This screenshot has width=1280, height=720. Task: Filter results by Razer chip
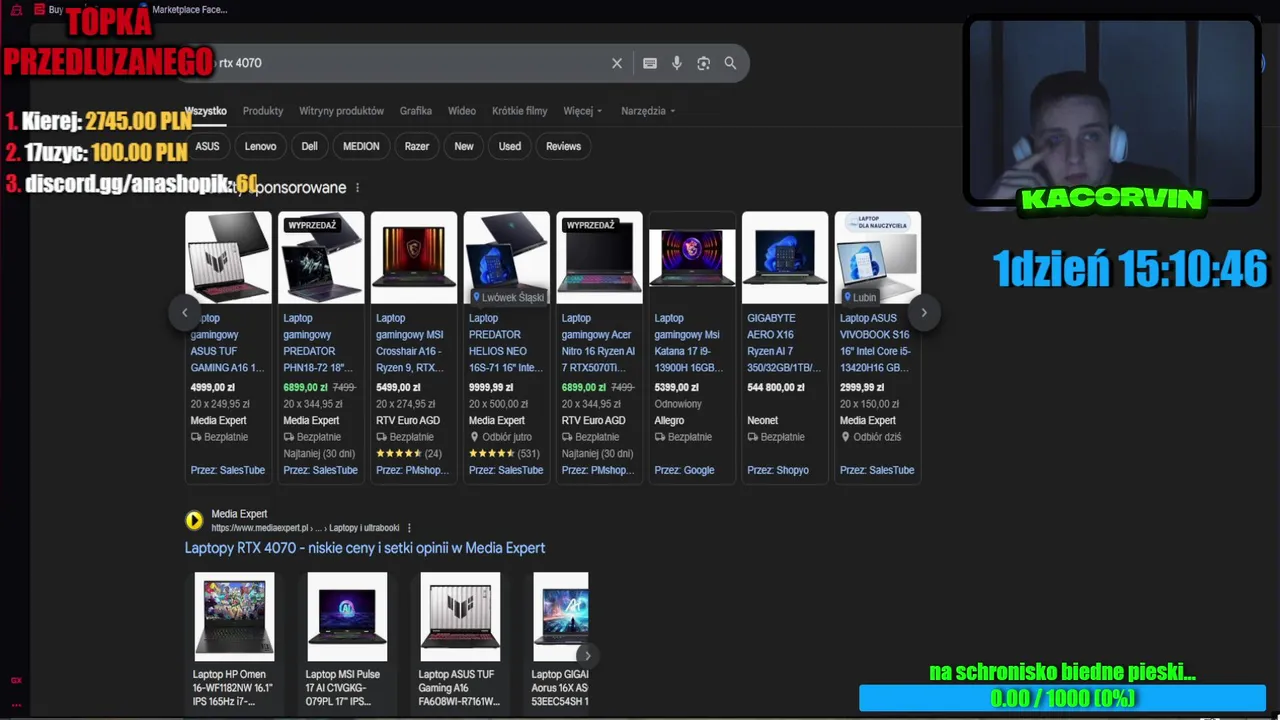pos(417,146)
